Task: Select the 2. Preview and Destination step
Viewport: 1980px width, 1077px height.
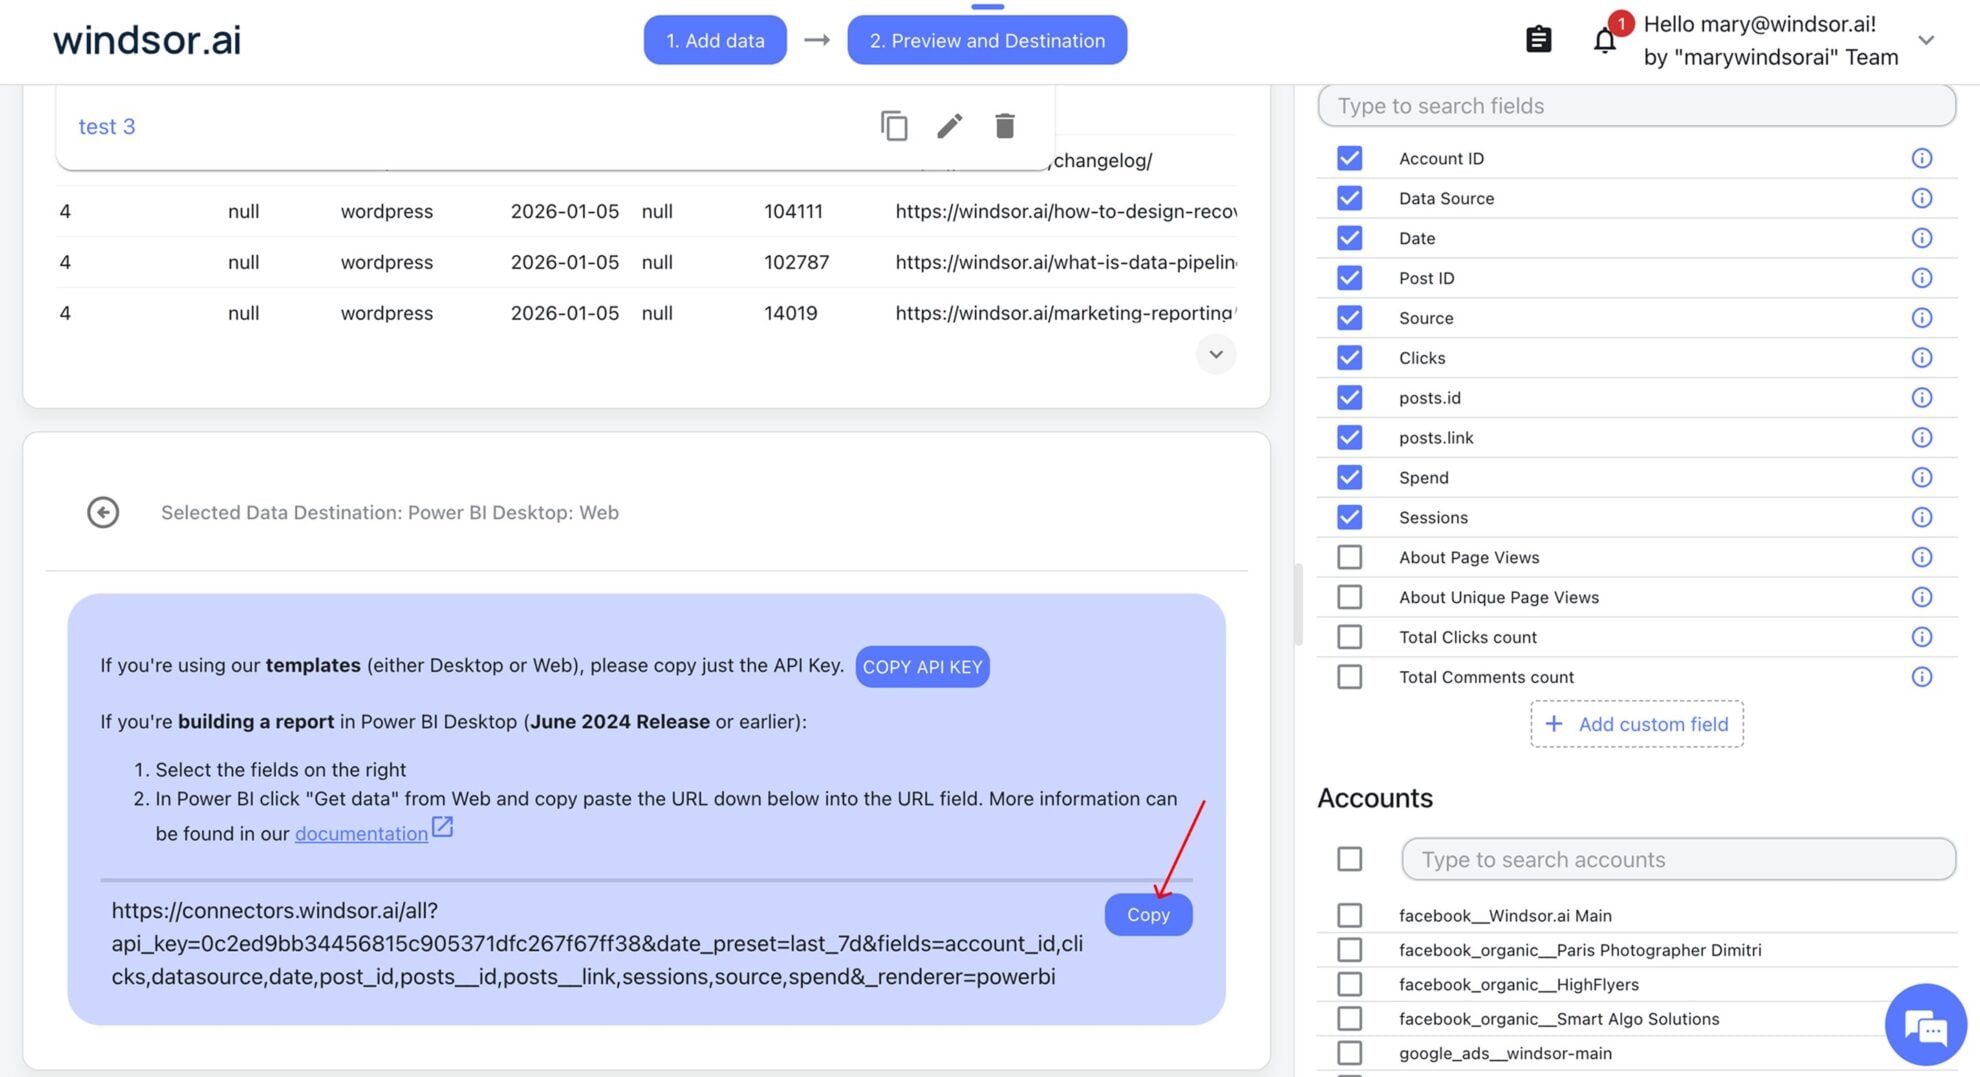Action: [986, 40]
